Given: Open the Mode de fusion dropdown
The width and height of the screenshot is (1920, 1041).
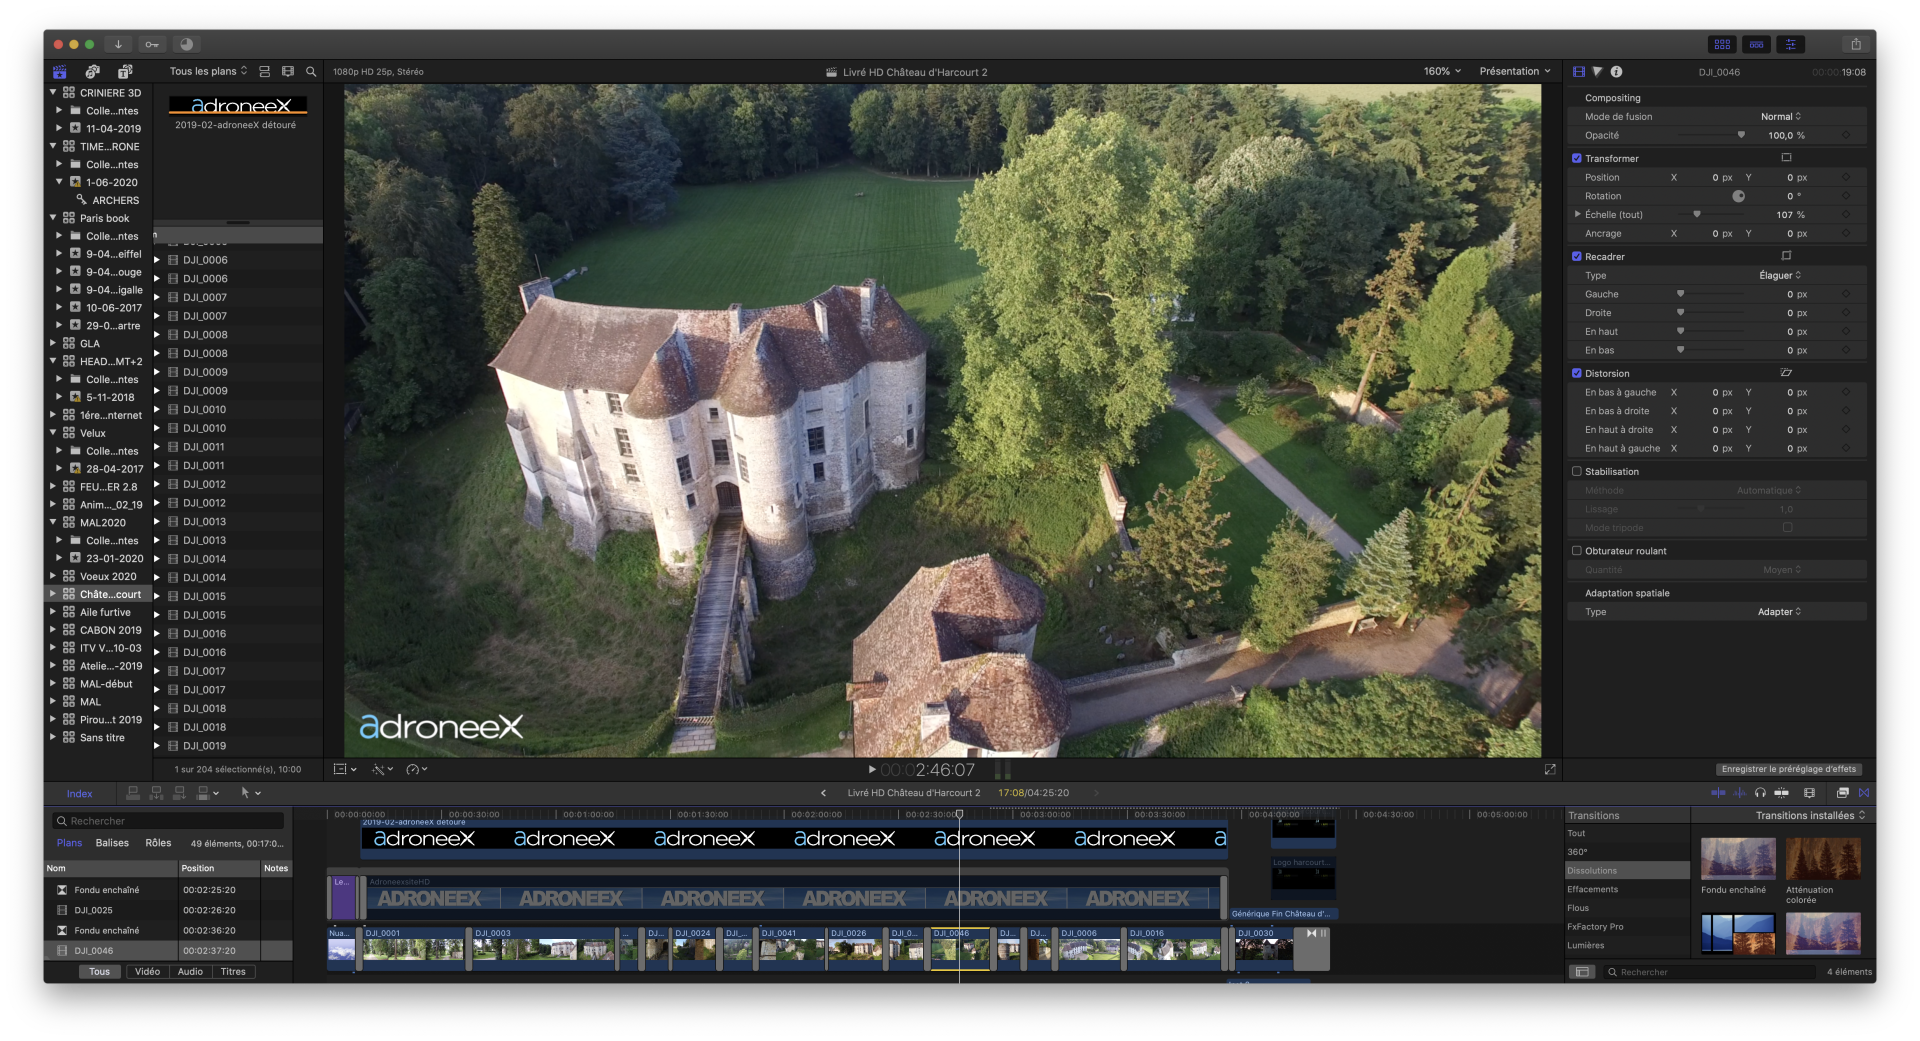Looking at the screenshot, I should click(x=1780, y=117).
